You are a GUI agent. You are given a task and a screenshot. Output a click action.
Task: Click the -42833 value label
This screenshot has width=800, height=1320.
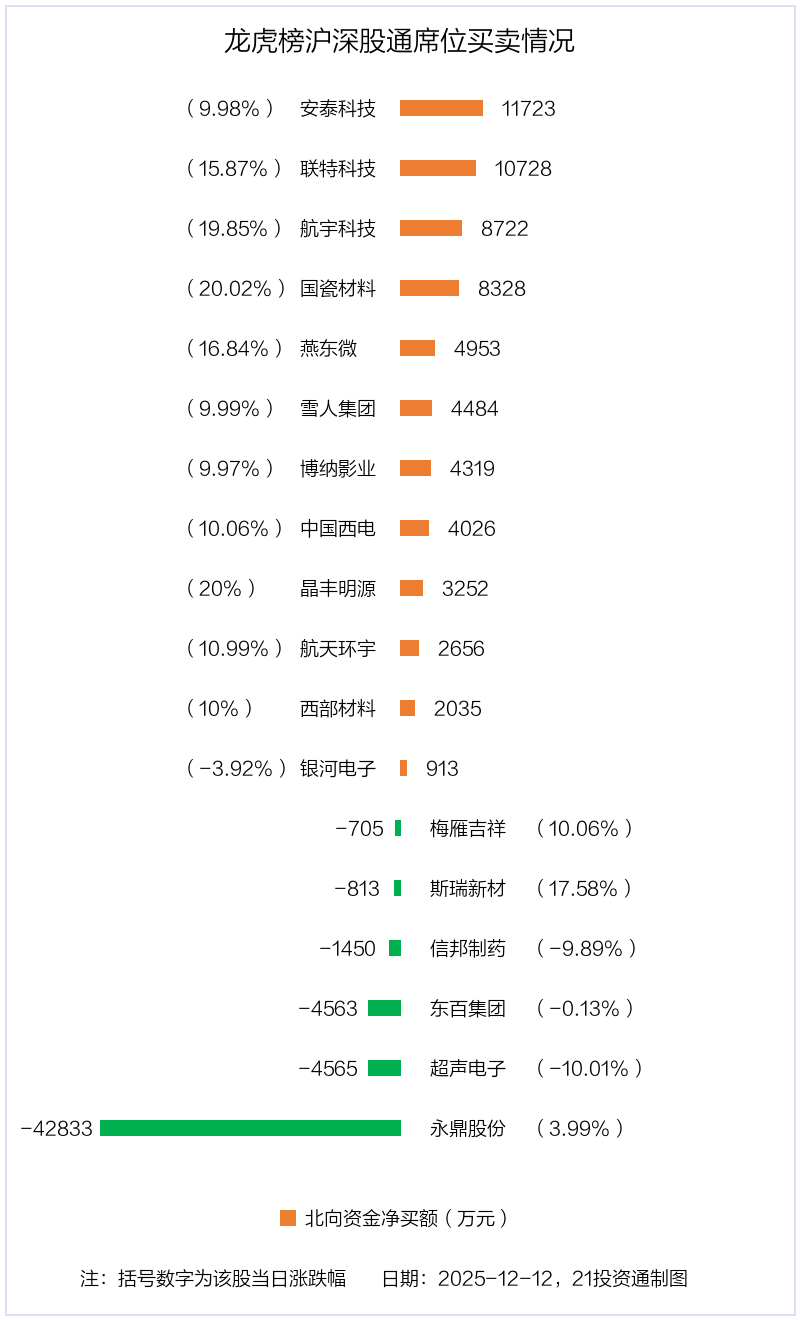[57, 1128]
